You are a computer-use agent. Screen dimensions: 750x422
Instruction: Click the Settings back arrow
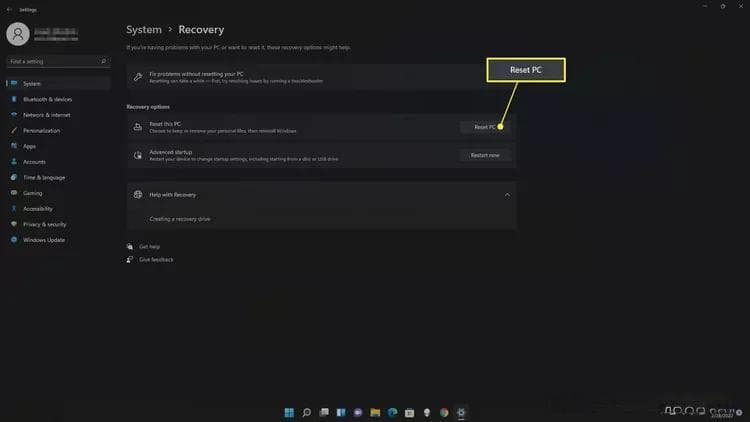coord(9,10)
